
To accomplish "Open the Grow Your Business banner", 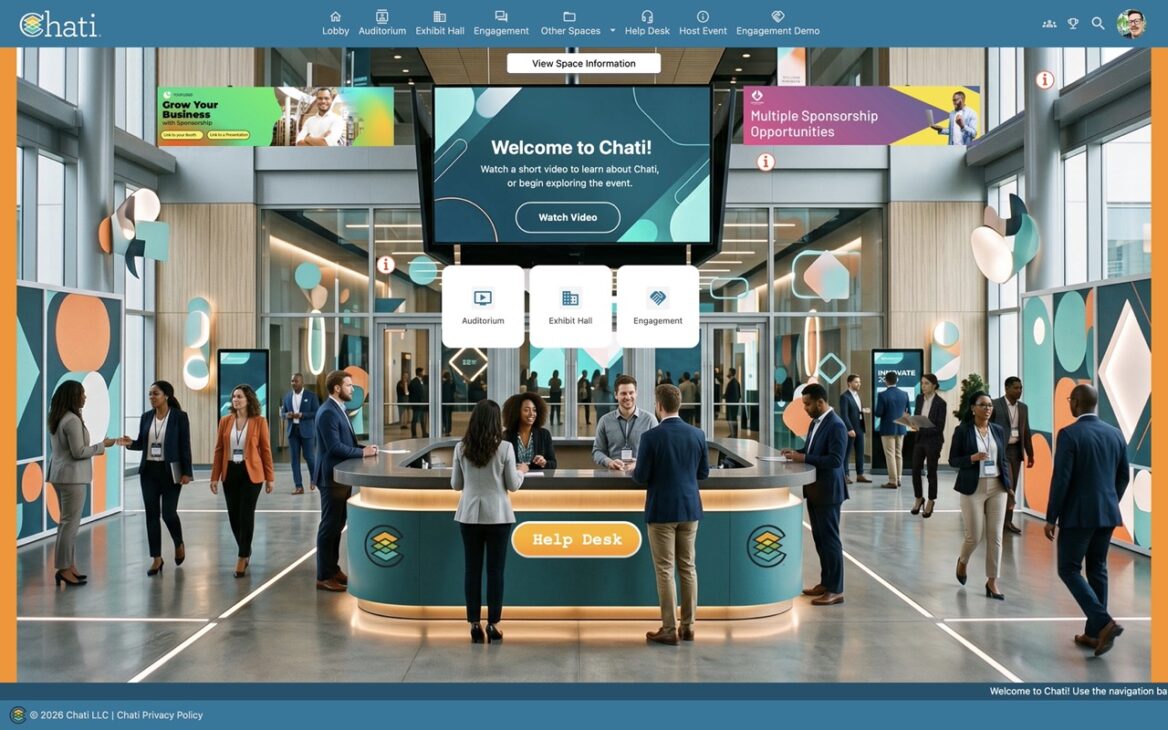I will tap(276, 115).
